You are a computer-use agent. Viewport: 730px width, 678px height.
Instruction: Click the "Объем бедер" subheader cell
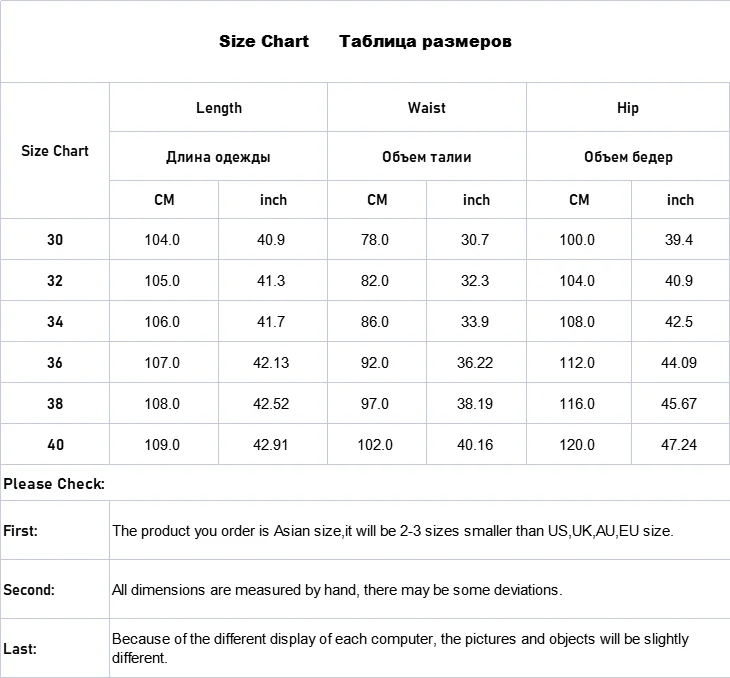click(628, 157)
